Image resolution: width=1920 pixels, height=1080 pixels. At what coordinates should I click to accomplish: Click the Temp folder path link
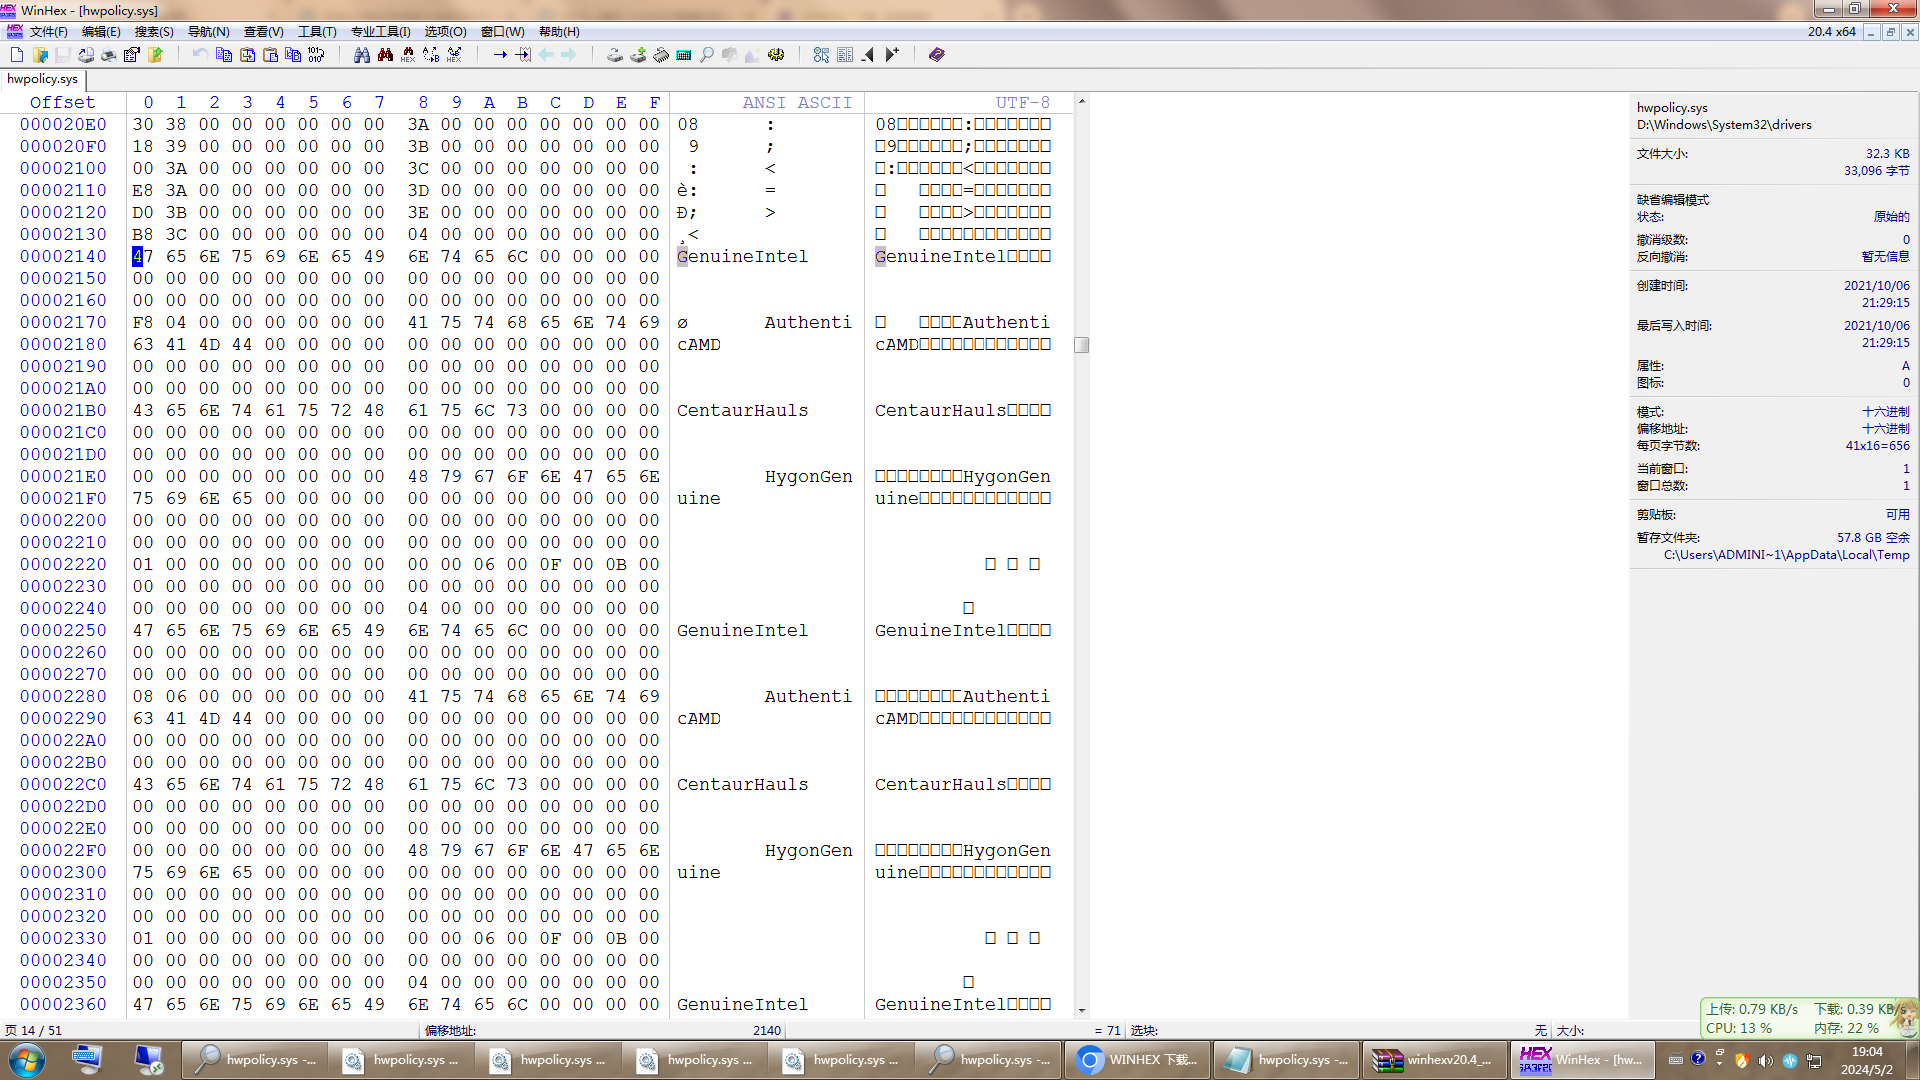coord(1786,555)
